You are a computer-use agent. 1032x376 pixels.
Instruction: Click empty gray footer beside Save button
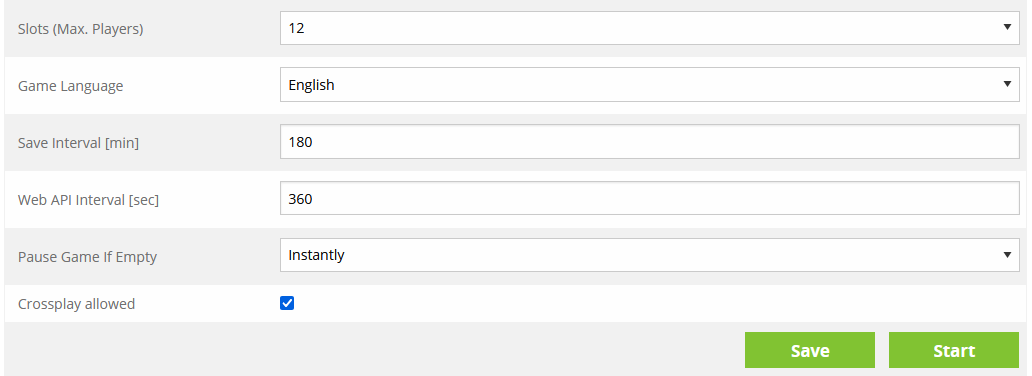(x=369, y=350)
